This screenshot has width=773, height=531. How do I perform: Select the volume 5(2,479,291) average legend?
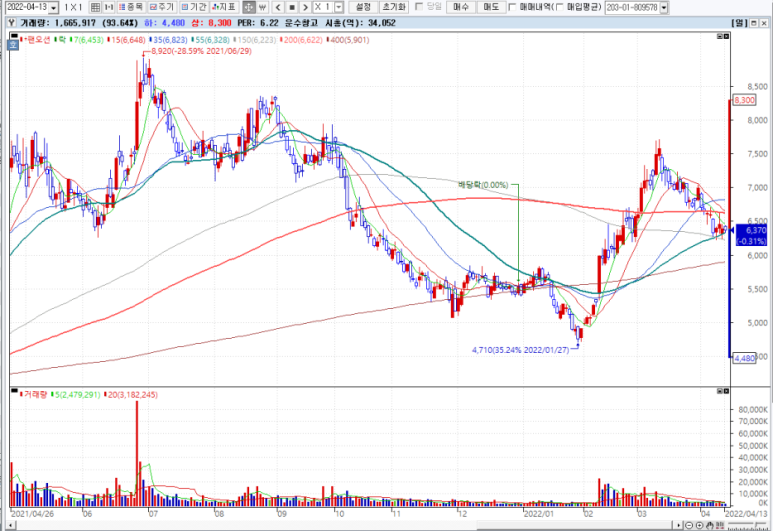pos(77,394)
